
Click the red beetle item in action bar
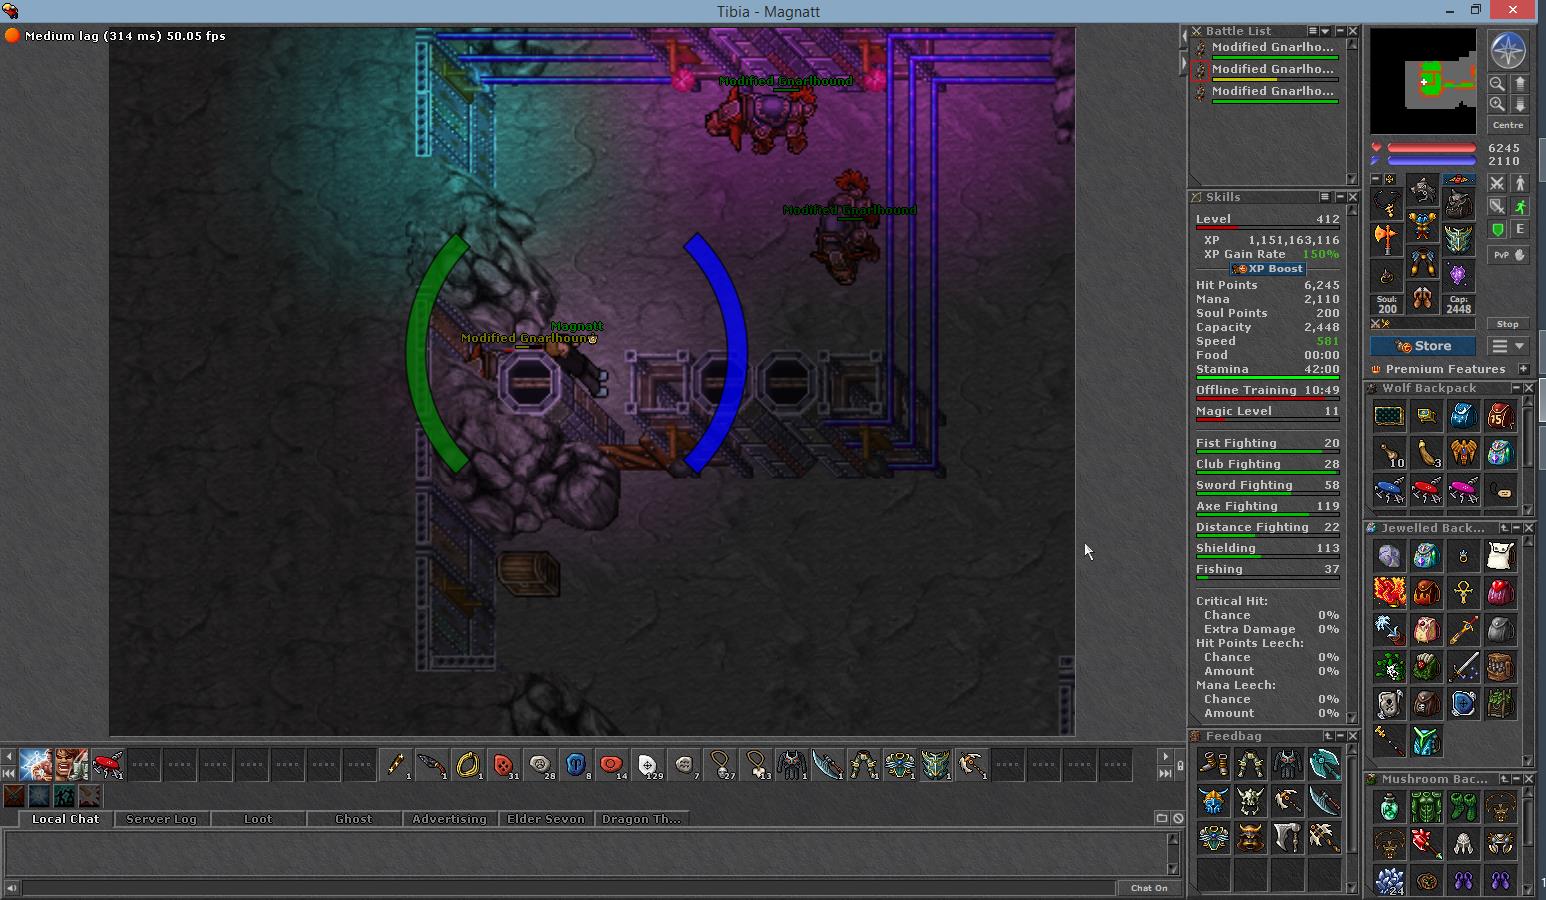[107, 765]
